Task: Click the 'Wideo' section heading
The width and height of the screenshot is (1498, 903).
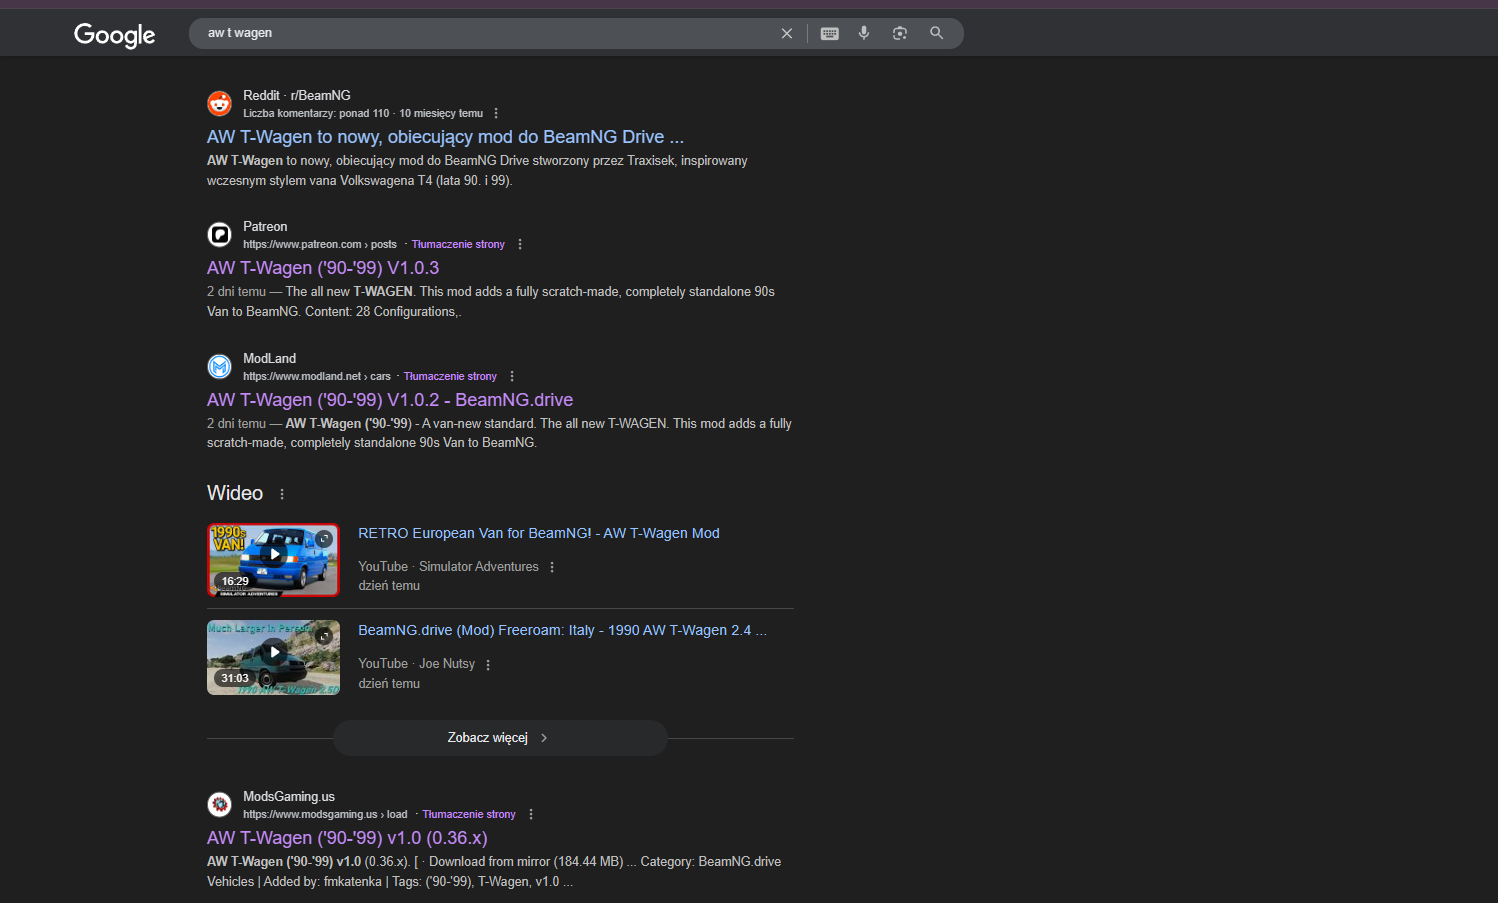Action: point(235,493)
